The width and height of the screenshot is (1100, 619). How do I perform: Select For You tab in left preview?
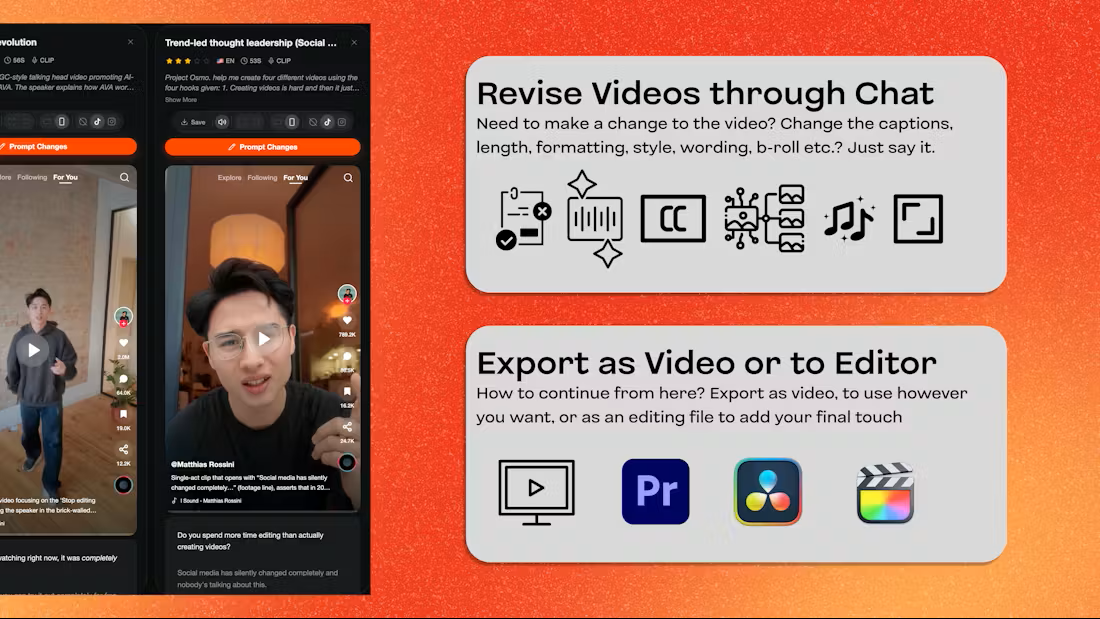65,178
